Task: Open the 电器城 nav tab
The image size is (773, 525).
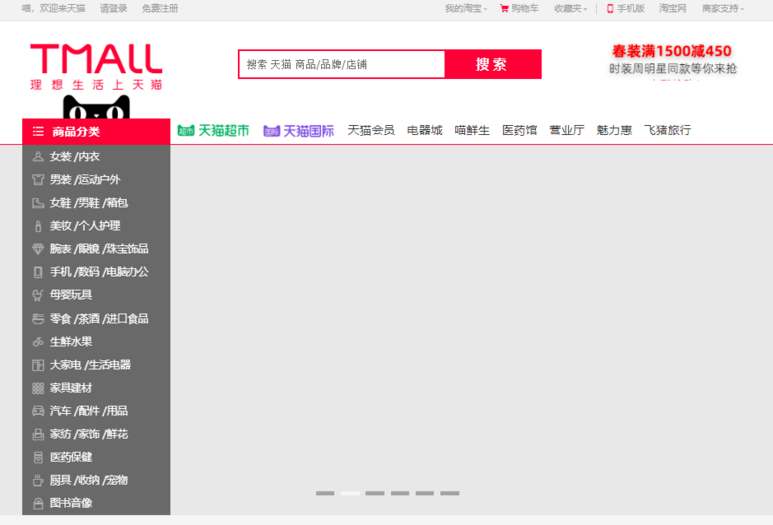Action: coord(424,131)
